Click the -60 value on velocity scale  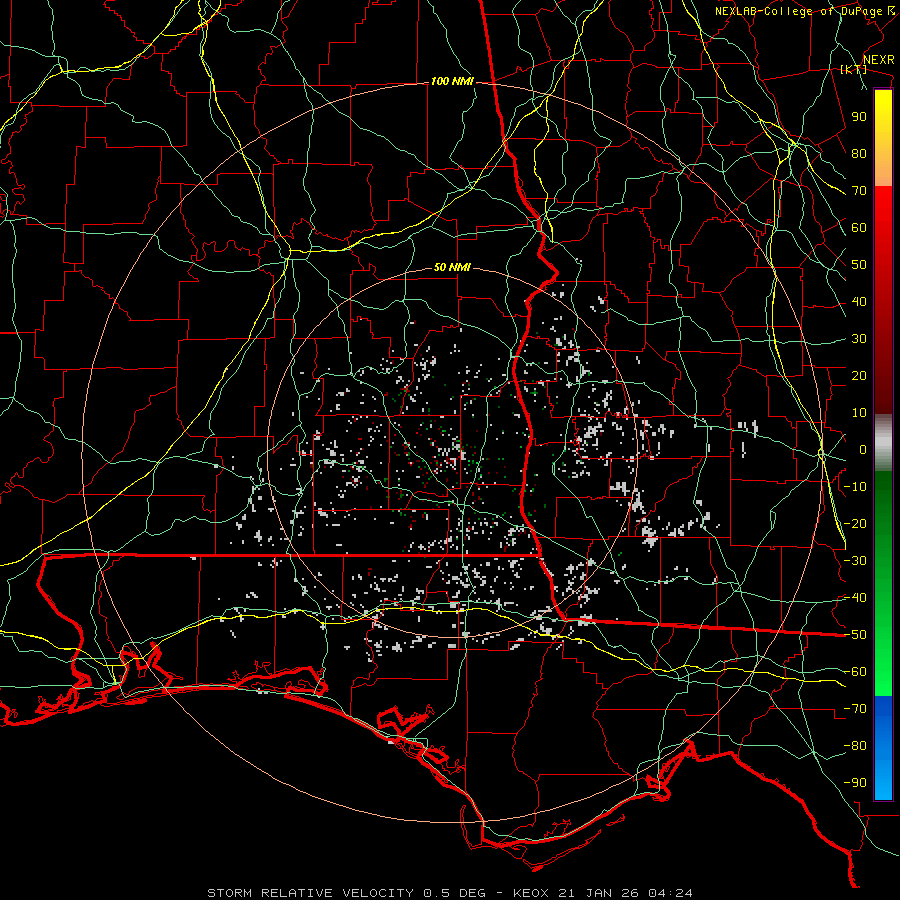coord(855,672)
